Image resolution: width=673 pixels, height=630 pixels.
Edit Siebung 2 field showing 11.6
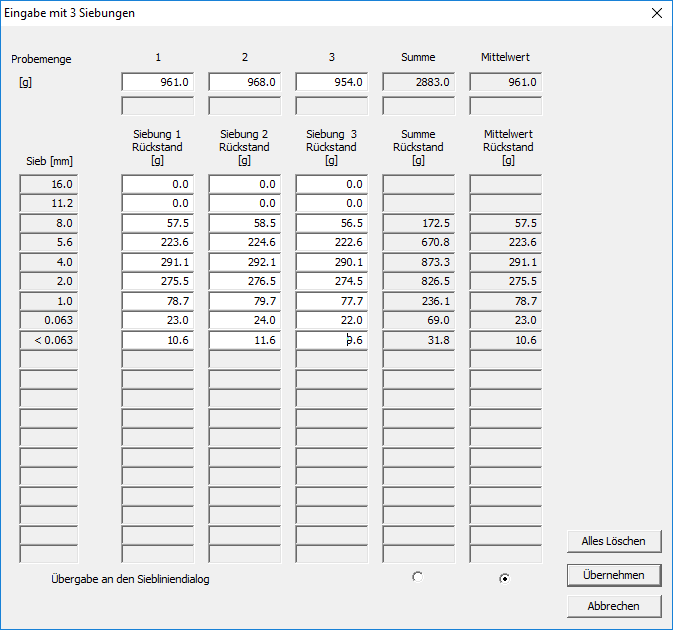[x=245, y=340]
